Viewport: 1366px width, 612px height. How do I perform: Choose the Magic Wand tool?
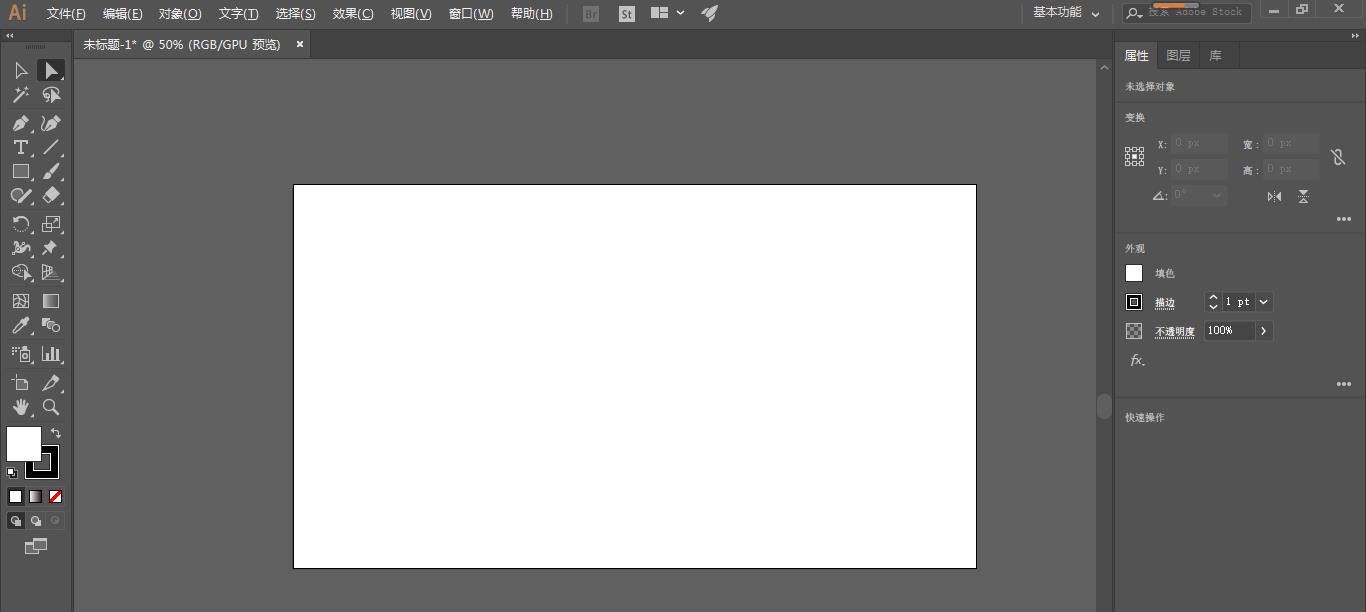(20, 95)
